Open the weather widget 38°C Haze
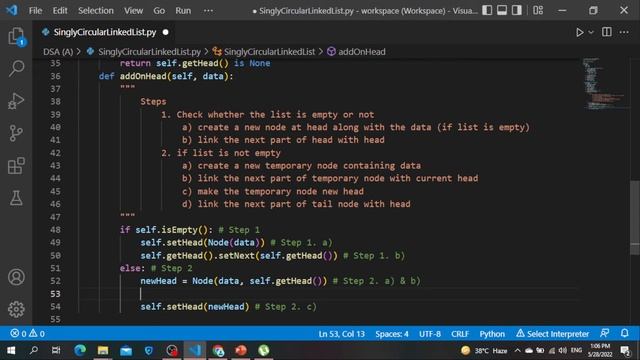The width and height of the screenshot is (640, 360). point(484,350)
